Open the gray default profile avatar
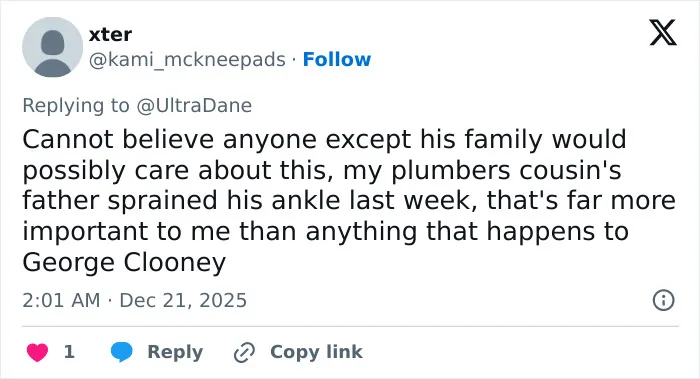The width and height of the screenshot is (700, 379). pos(53,47)
